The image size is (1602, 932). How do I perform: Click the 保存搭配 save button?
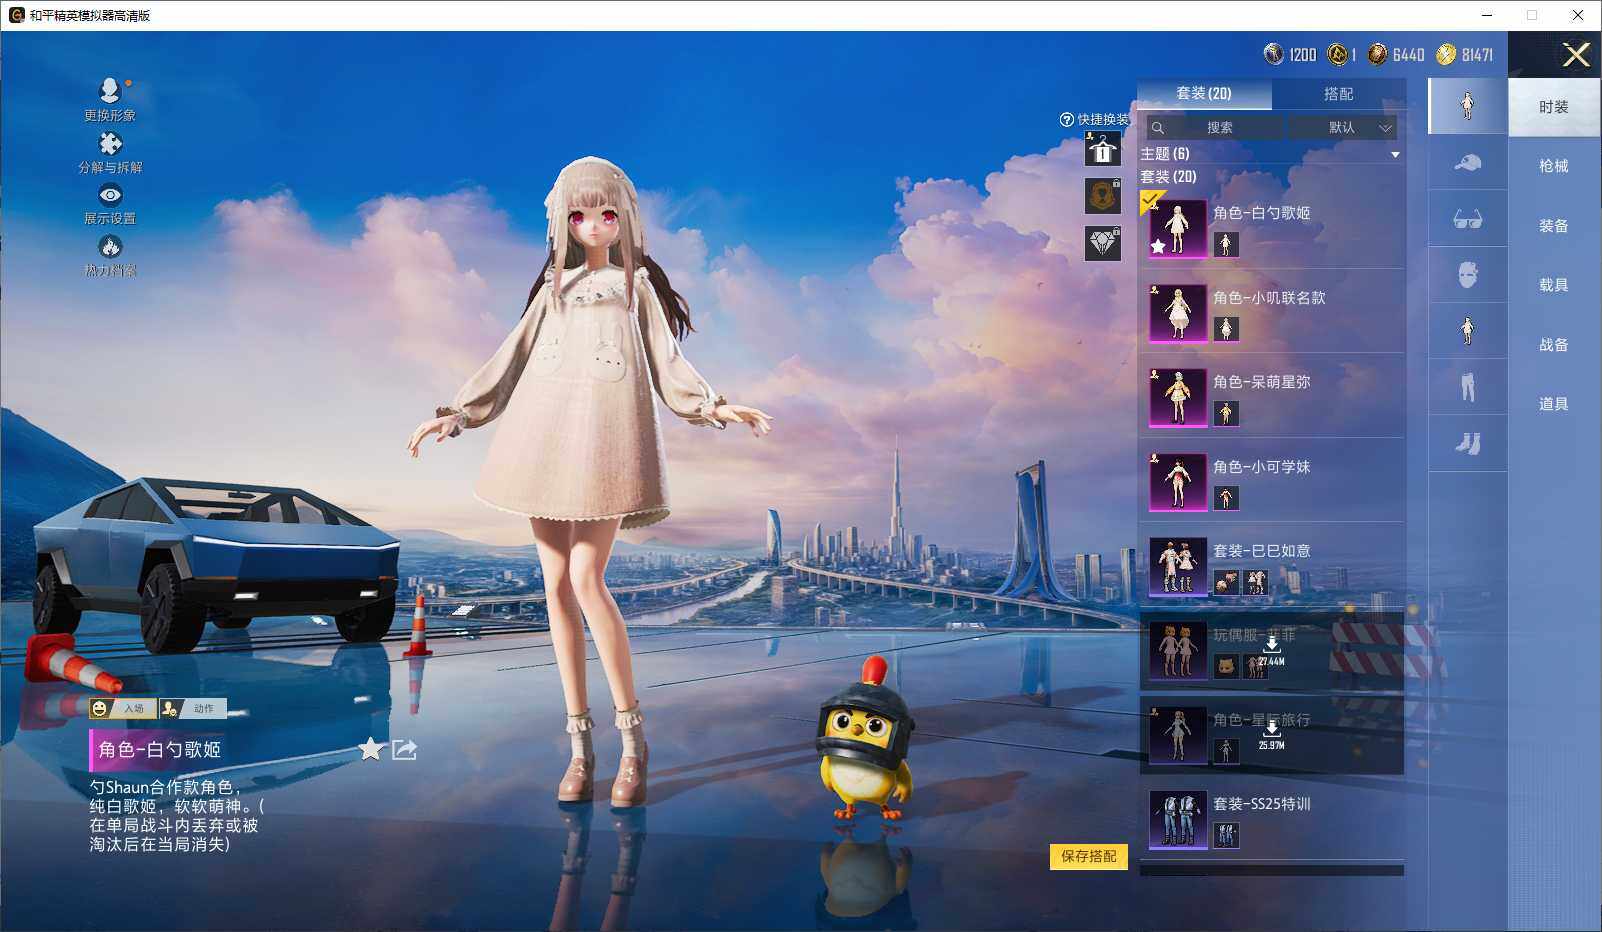click(1089, 857)
